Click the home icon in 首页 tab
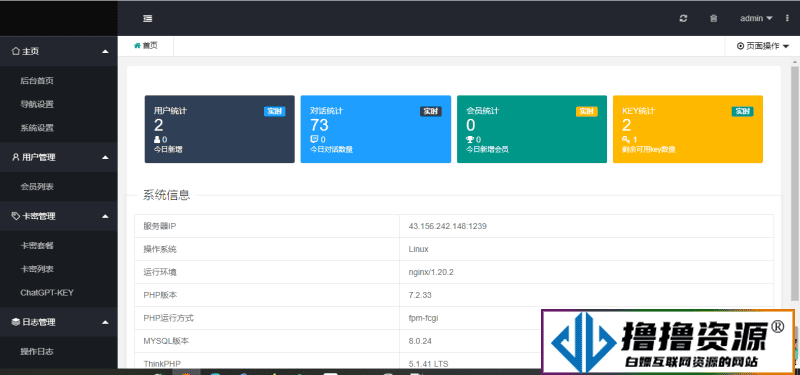This screenshot has width=800, height=375. pos(137,45)
